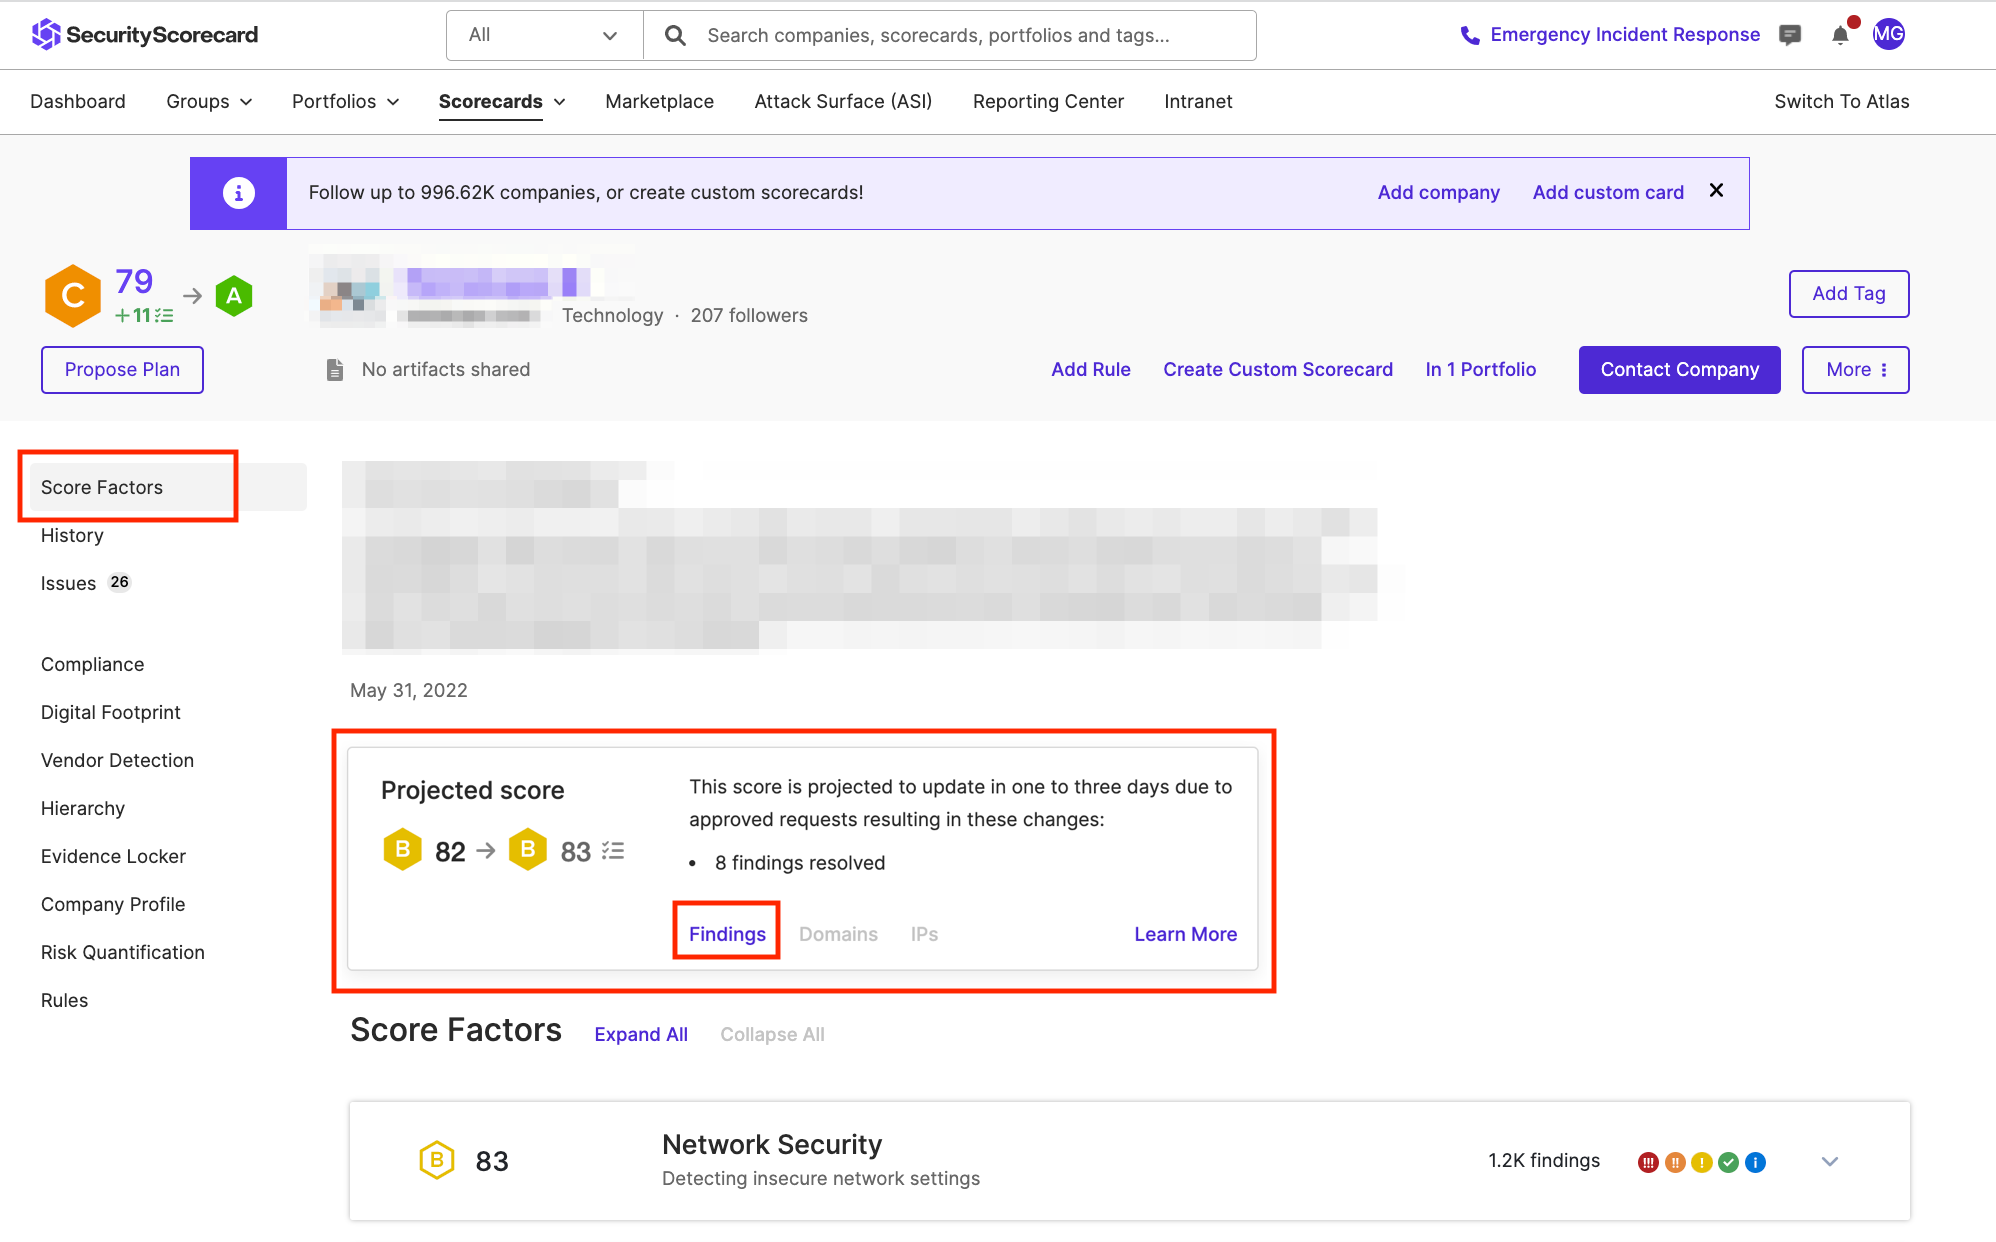Click the Emergency Incident Response phone icon
Viewport: 1996px width, 1242px height.
tap(1469, 35)
